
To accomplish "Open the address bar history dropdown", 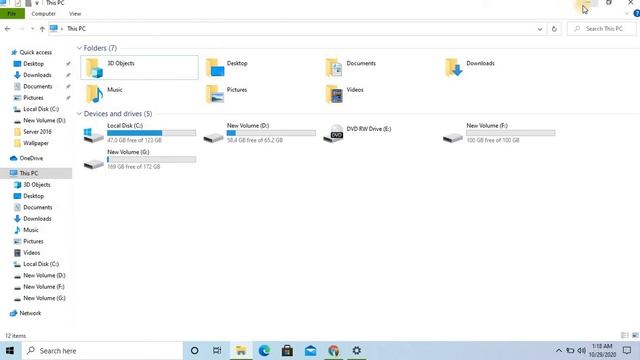I will click(x=540, y=29).
